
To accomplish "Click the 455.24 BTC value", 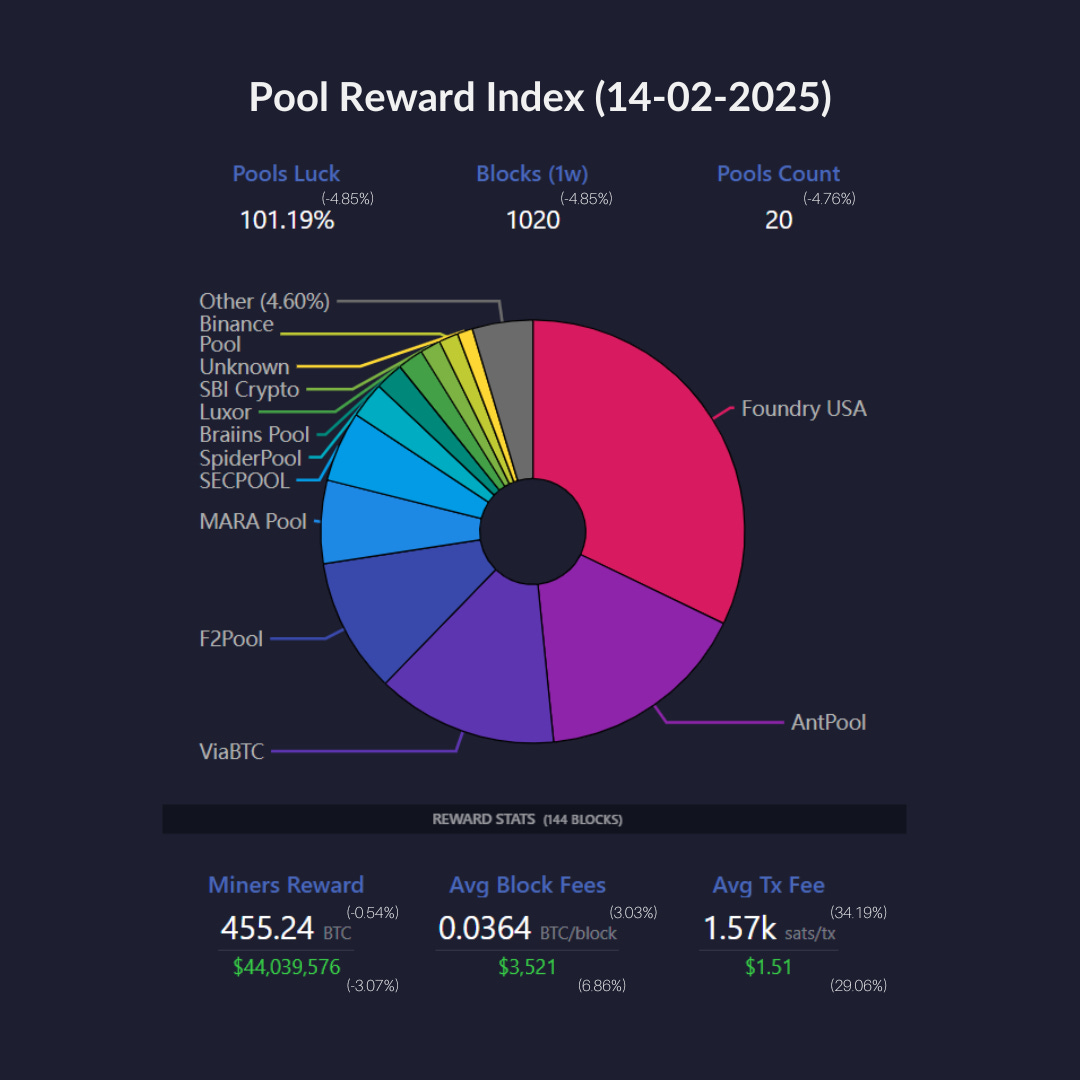I will click(x=286, y=928).
